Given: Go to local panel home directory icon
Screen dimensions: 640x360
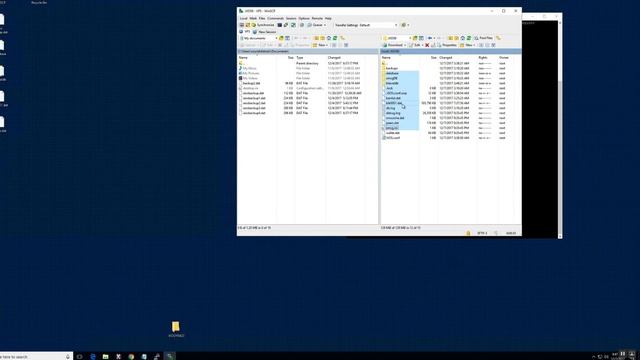Looking at the screenshot, I should tap(329, 38).
